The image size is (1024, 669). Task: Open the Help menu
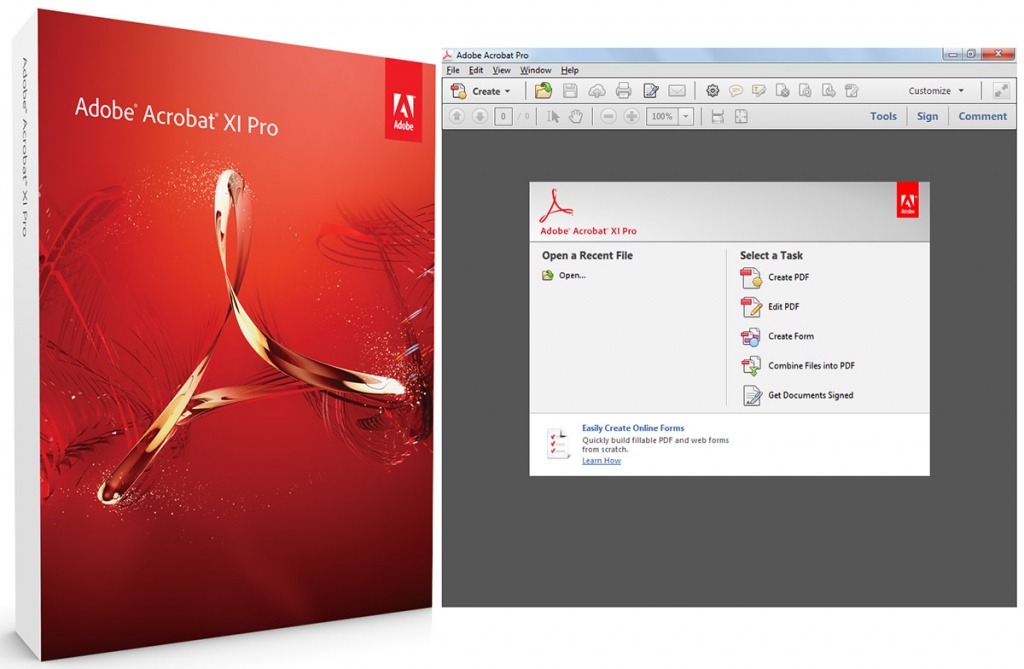click(x=569, y=70)
